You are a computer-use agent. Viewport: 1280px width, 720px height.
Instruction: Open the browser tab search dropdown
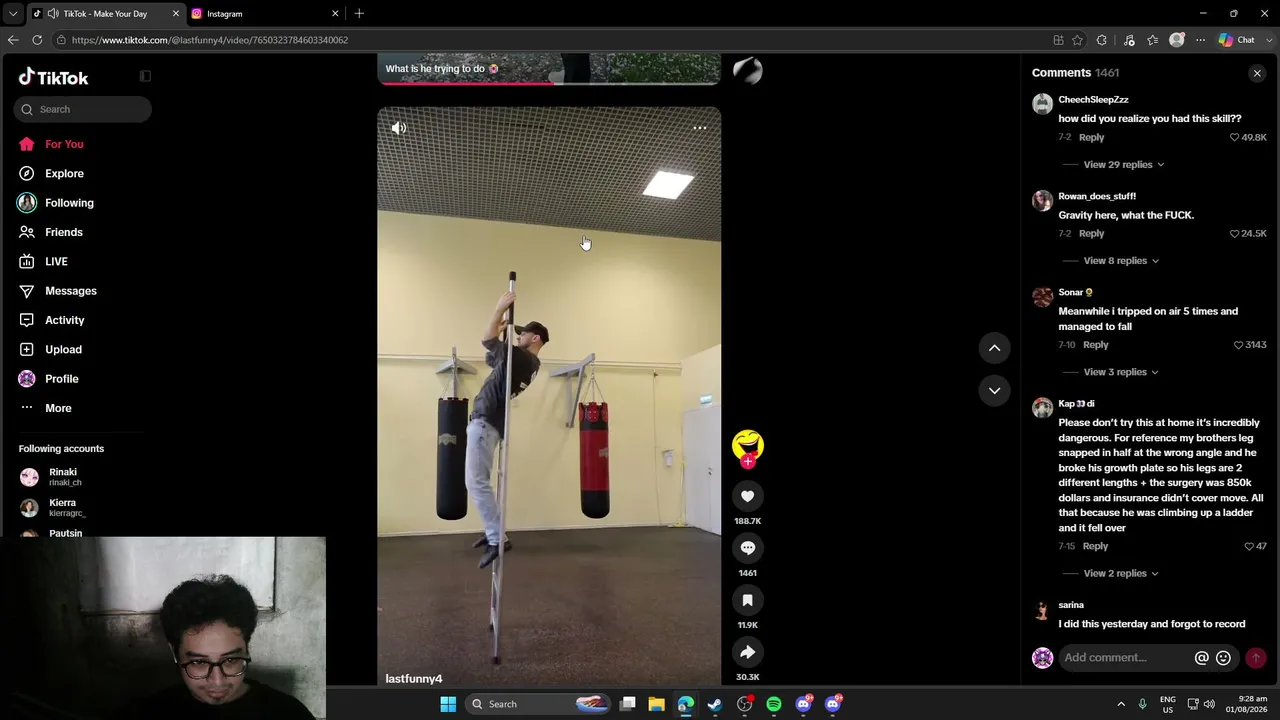pos(13,14)
